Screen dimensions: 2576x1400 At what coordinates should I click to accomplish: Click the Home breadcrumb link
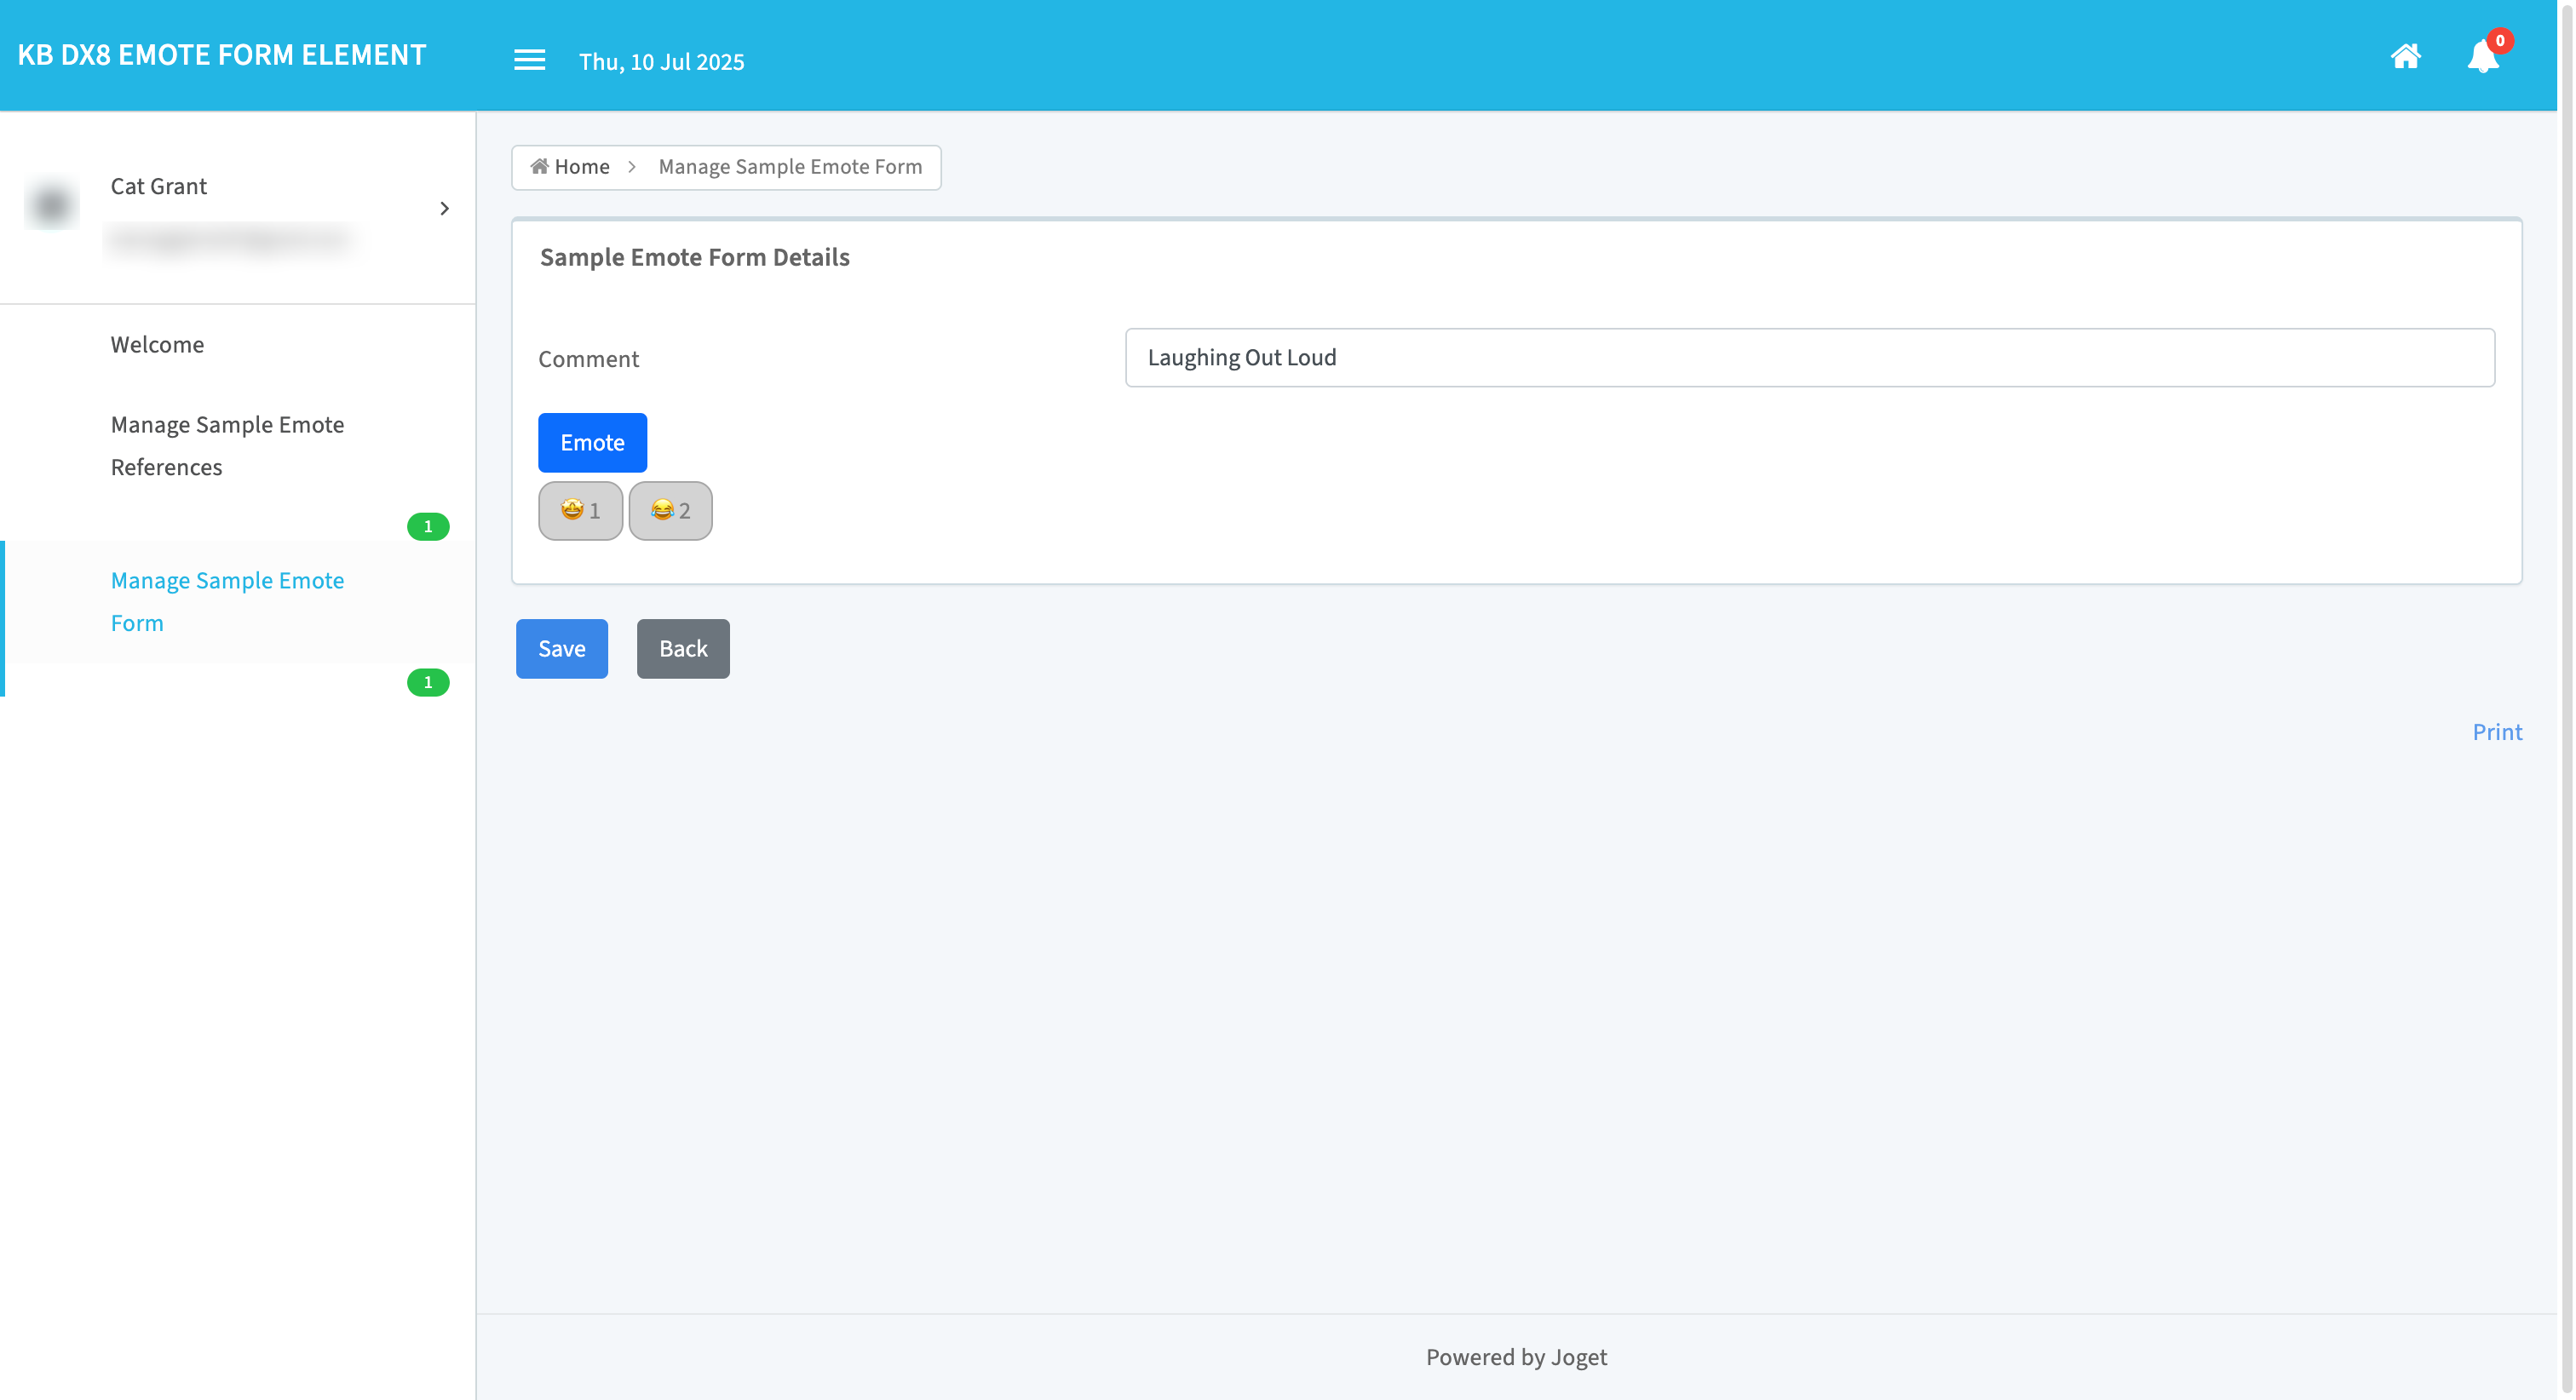point(570,167)
